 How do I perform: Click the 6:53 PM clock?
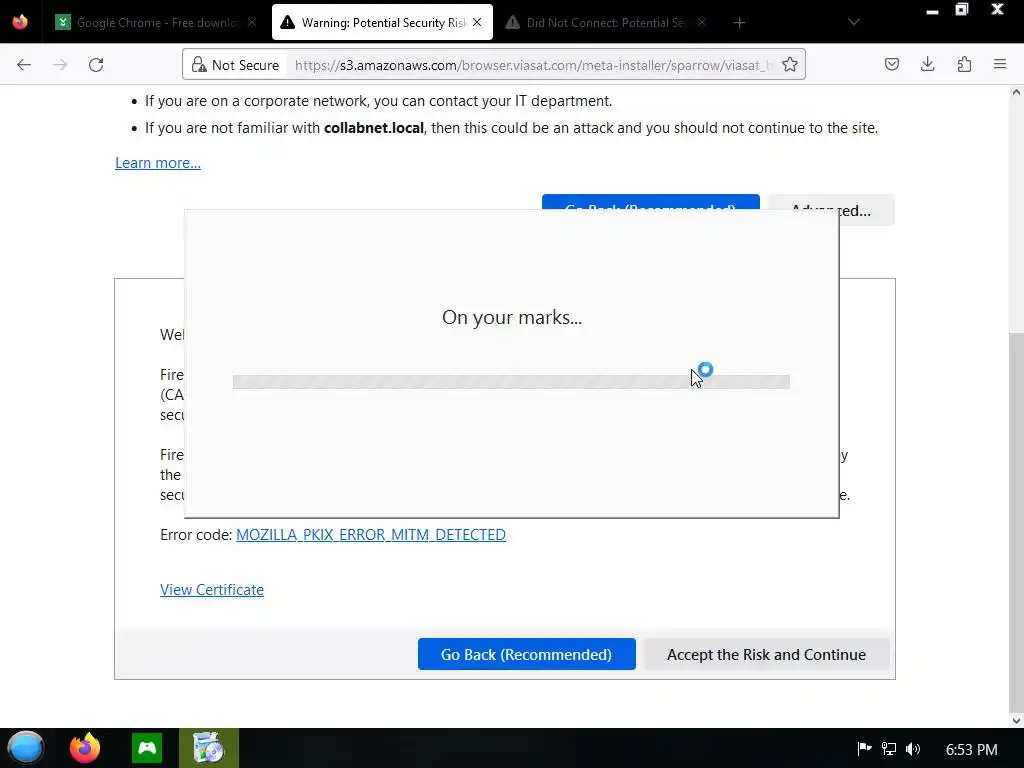[x=971, y=749]
